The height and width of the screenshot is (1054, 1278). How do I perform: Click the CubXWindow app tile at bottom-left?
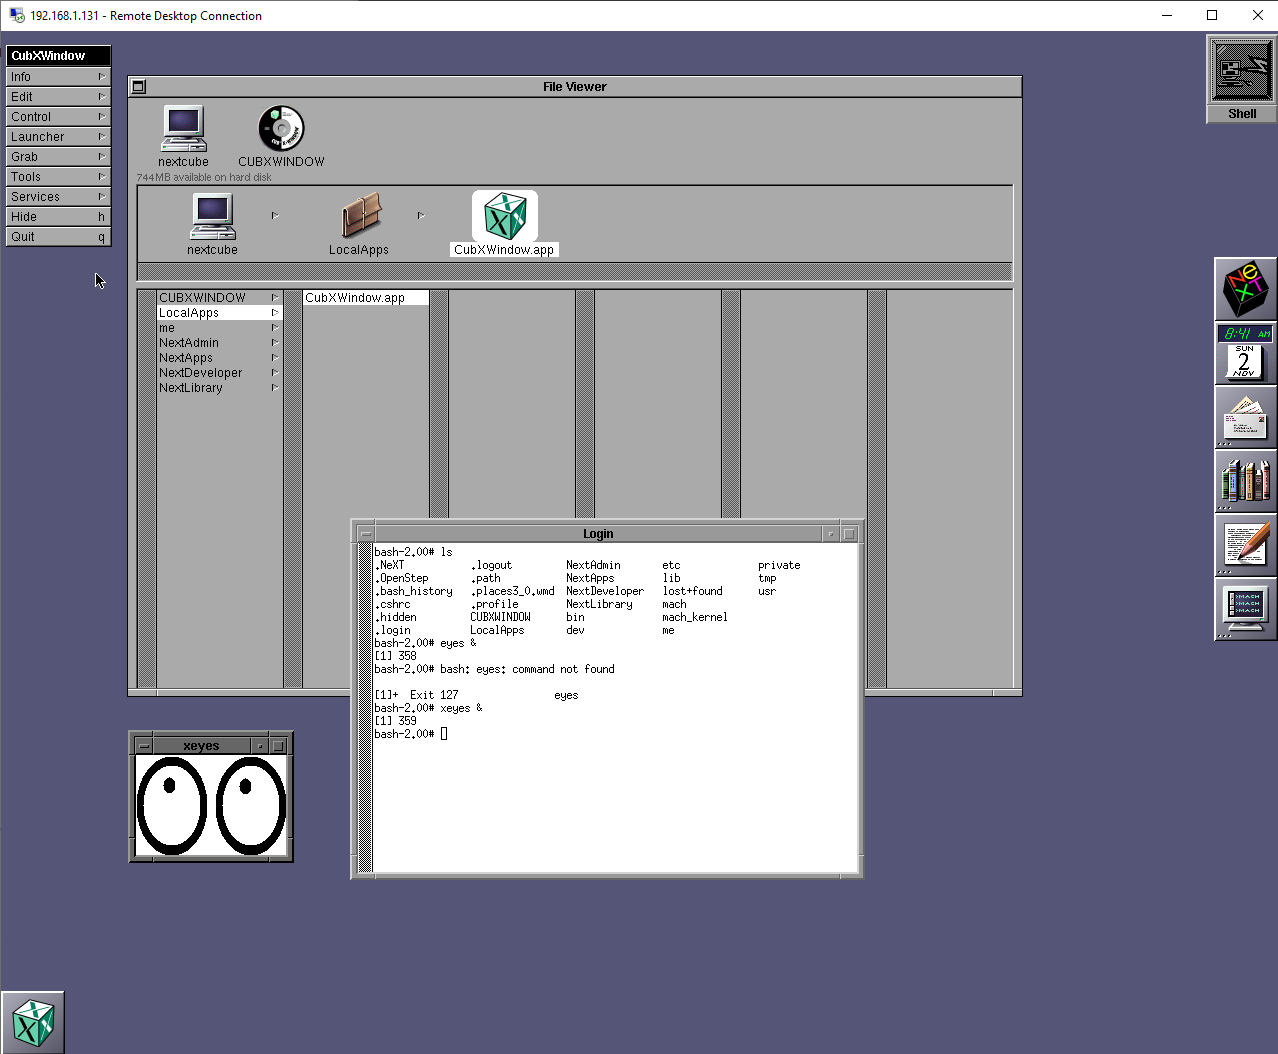point(33,1022)
